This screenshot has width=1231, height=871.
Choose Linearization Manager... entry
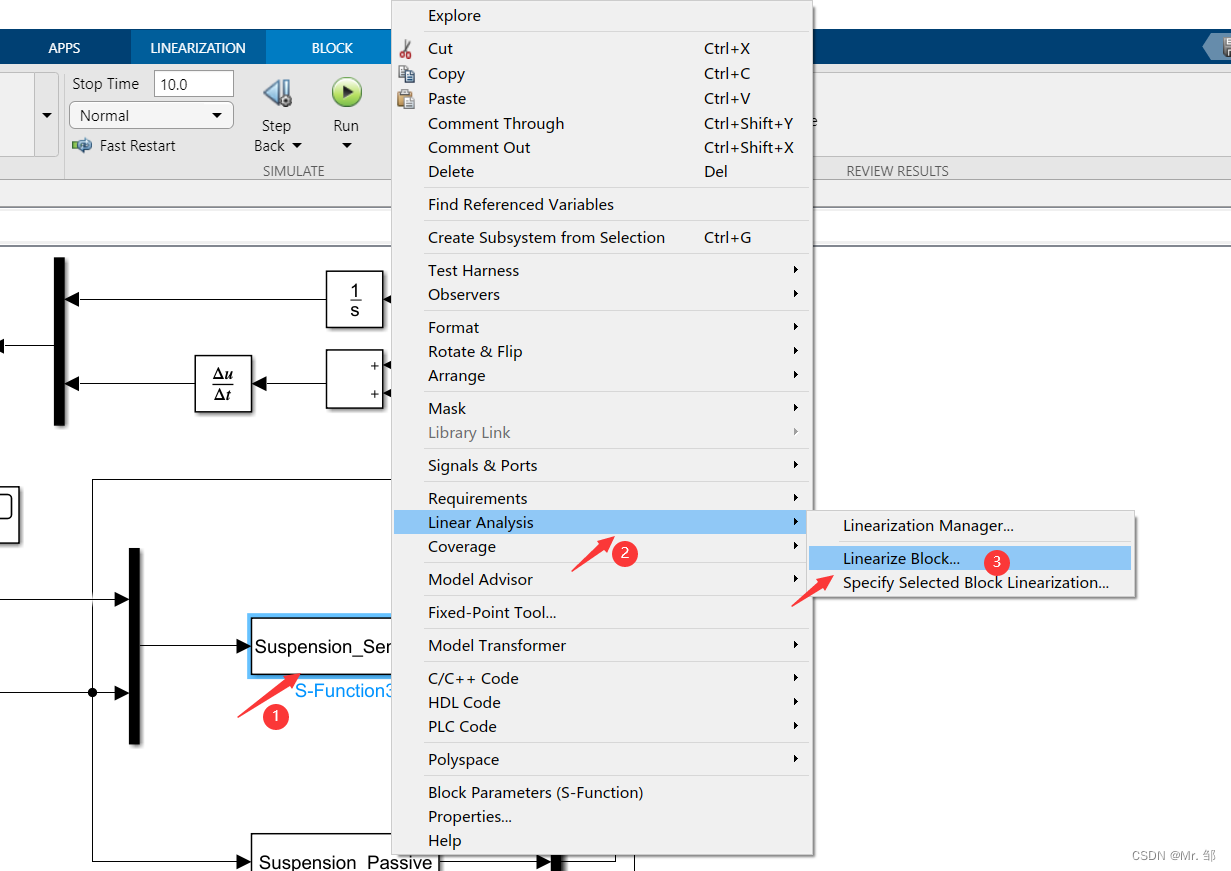click(x=970, y=525)
